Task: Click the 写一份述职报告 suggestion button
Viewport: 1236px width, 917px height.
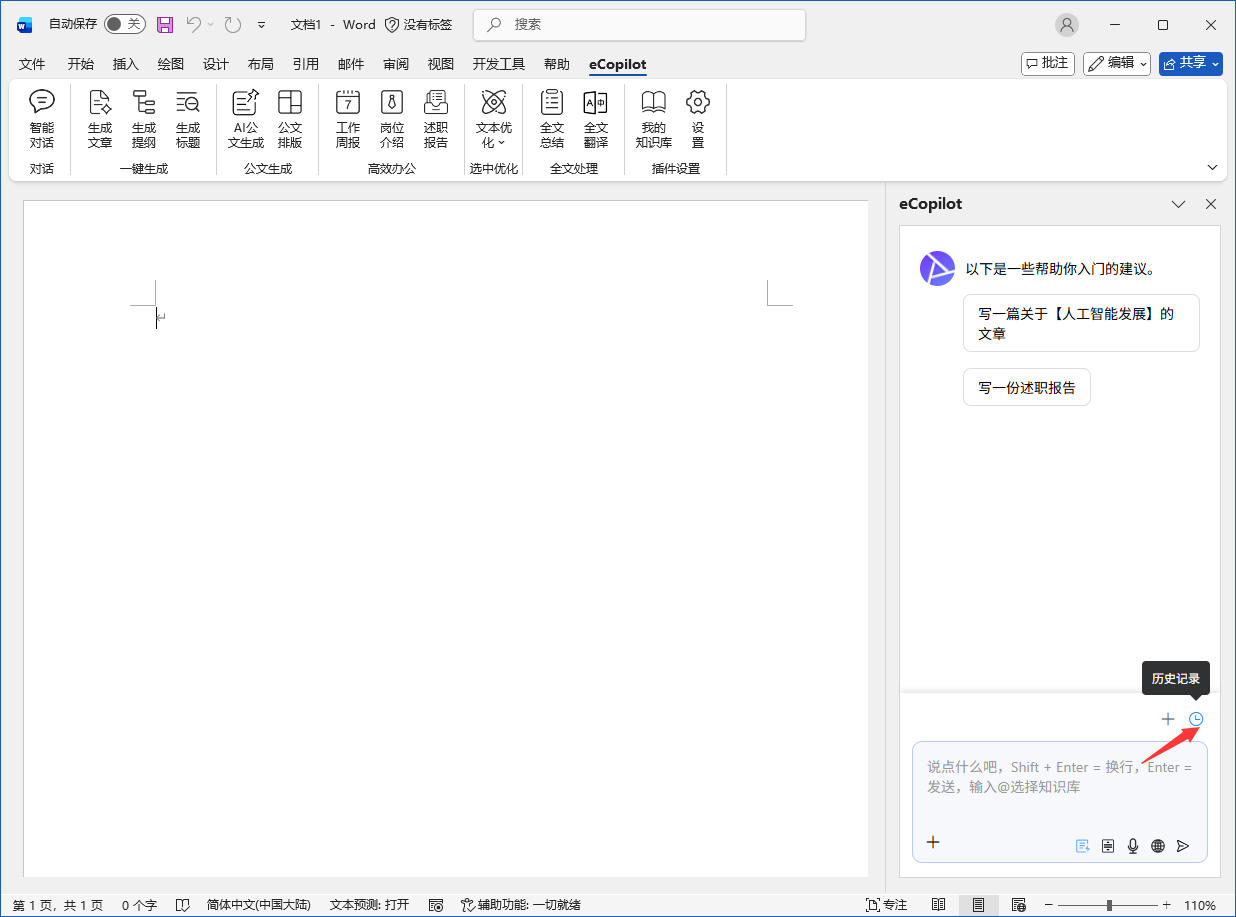Action: coord(1026,387)
